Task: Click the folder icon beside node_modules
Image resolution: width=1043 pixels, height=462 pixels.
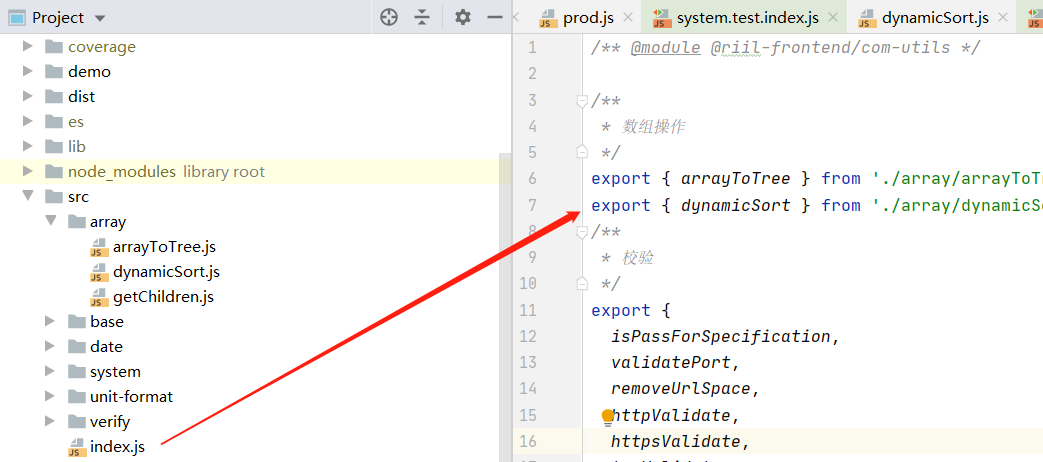Action: (54, 172)
